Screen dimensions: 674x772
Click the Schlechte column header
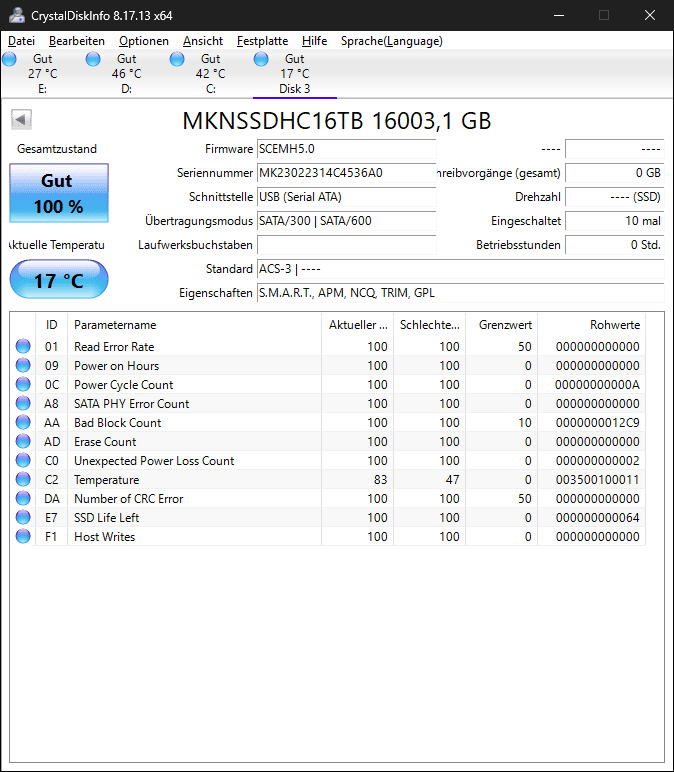tap(429, 325)
